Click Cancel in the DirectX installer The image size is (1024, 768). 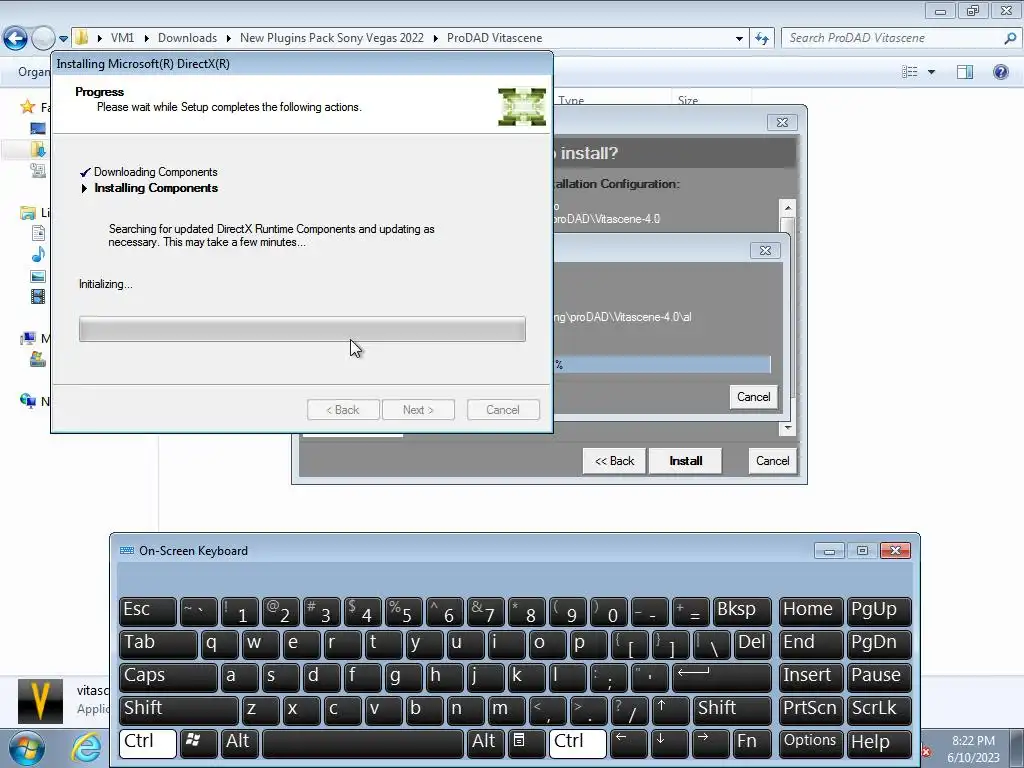click(x=503, y=409)
